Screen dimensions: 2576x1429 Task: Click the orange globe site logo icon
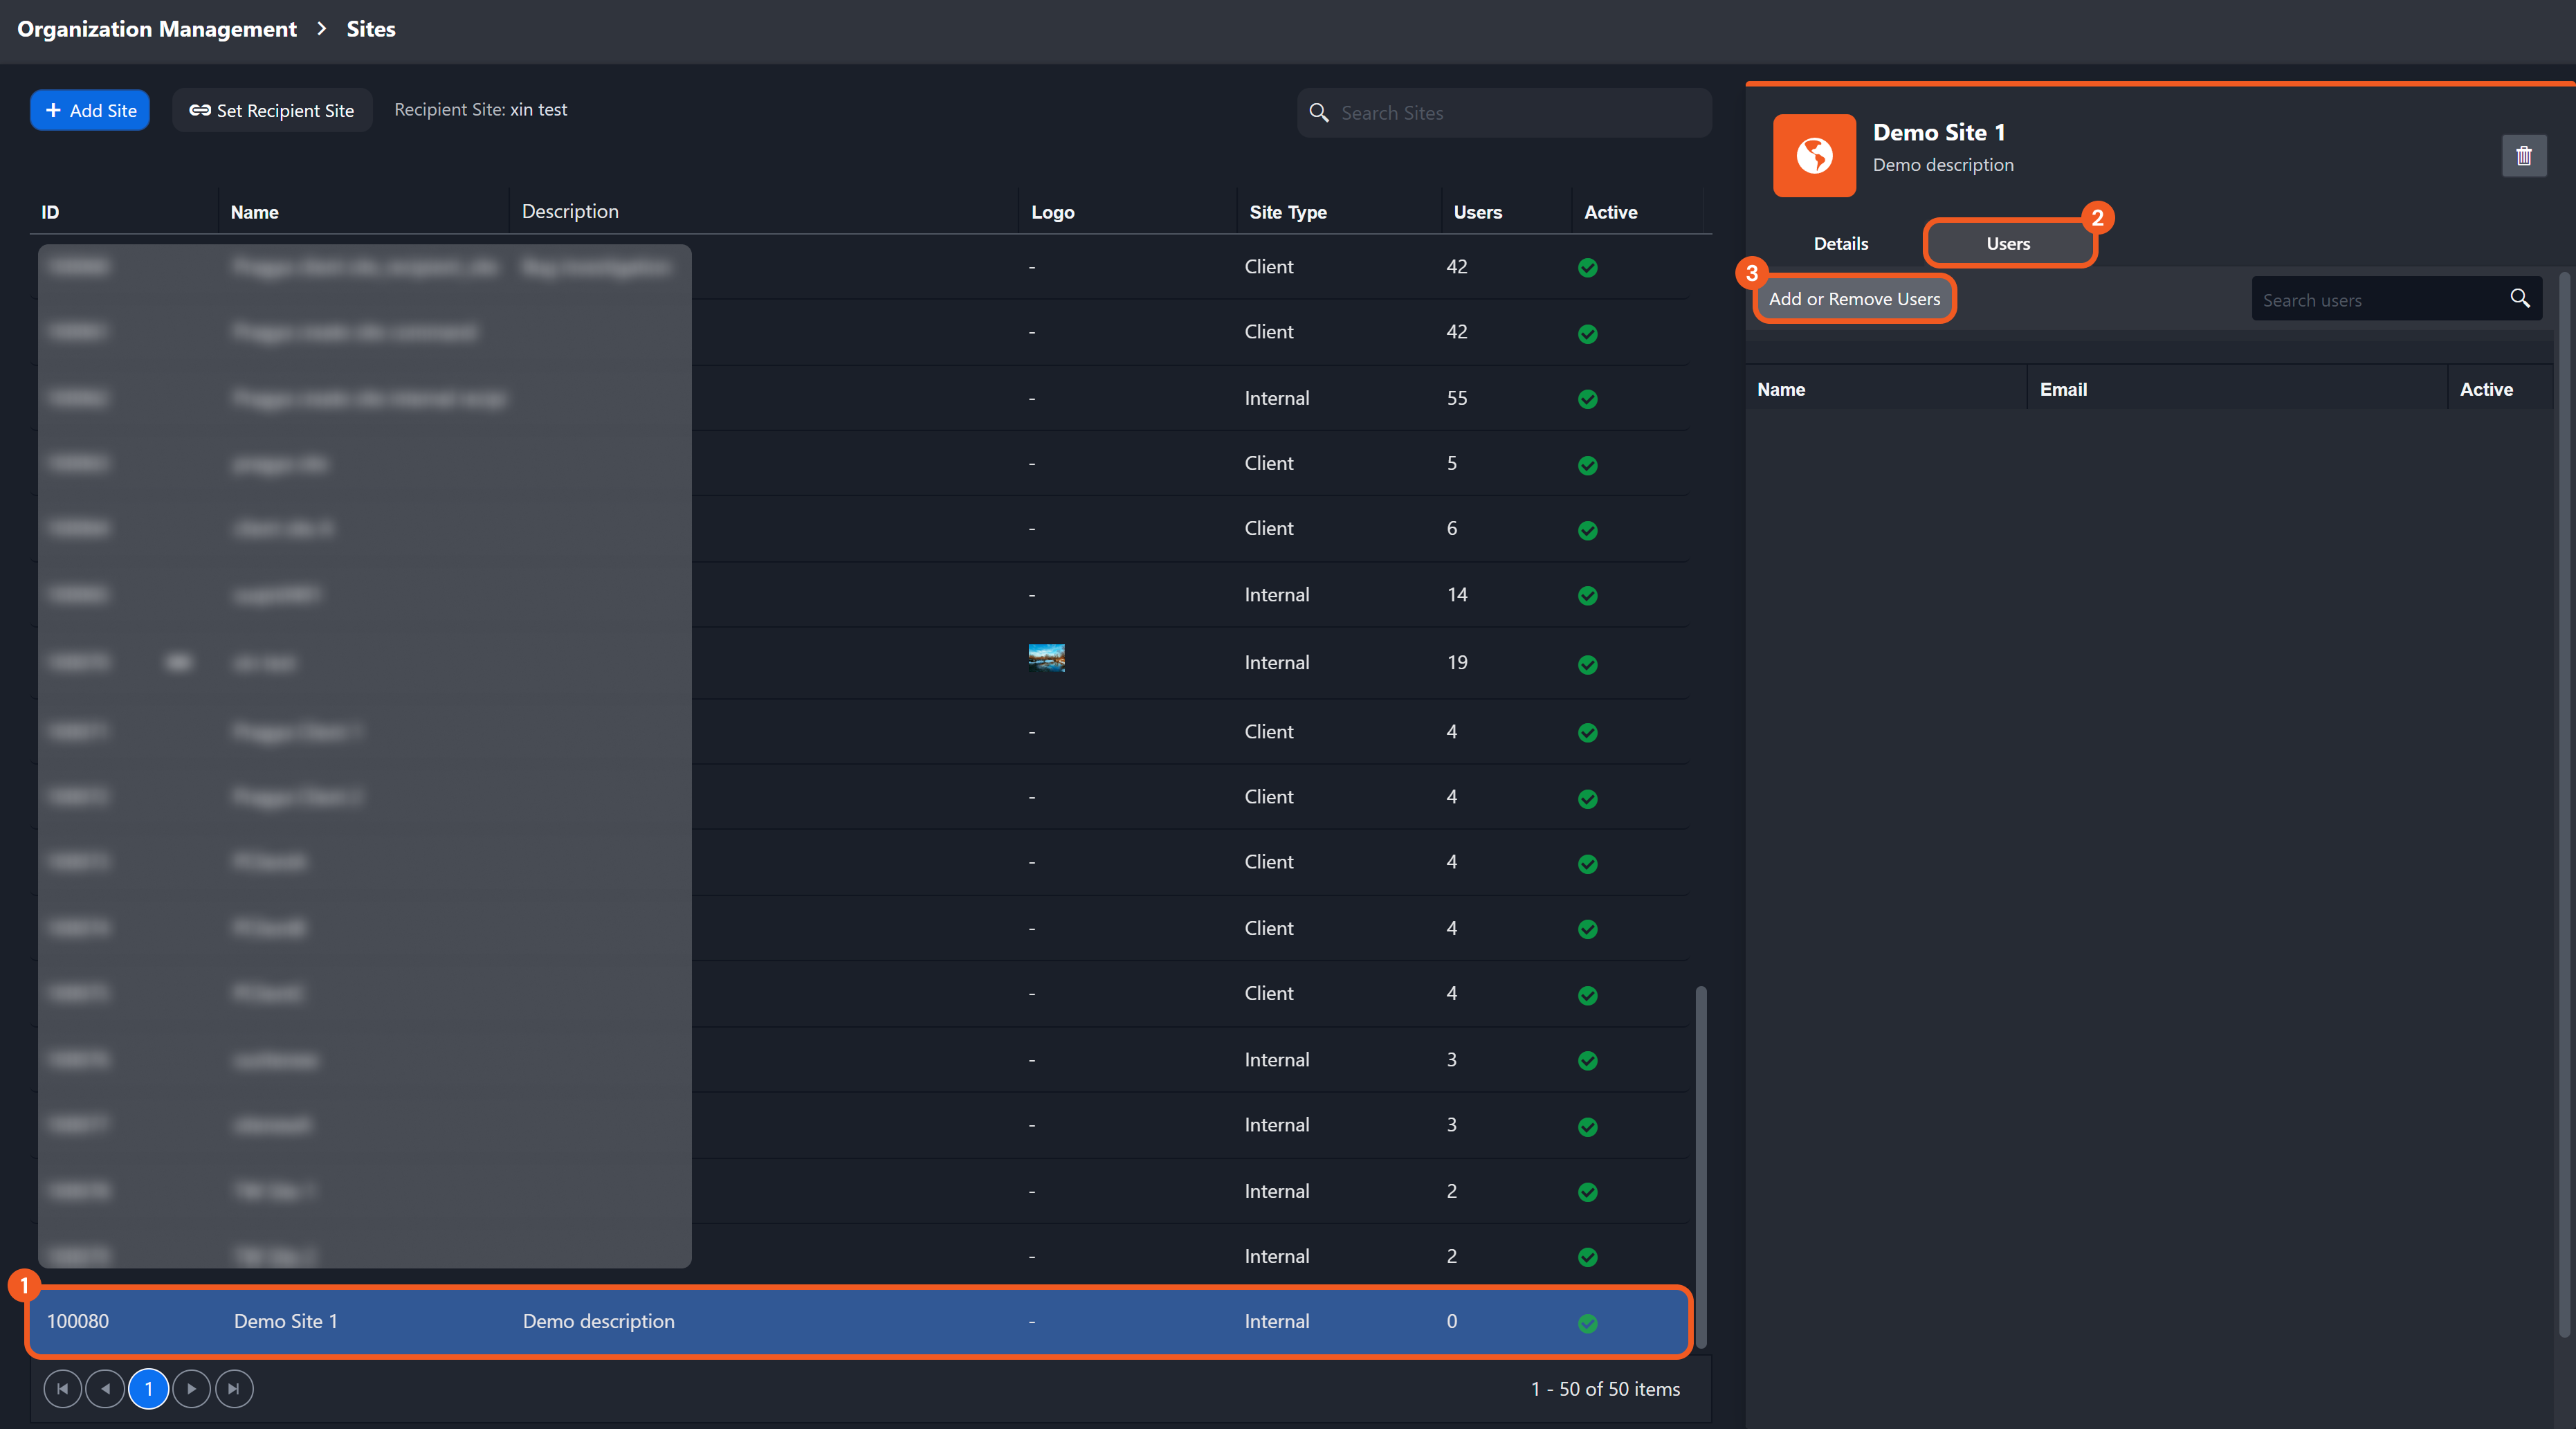point(1814,155)
